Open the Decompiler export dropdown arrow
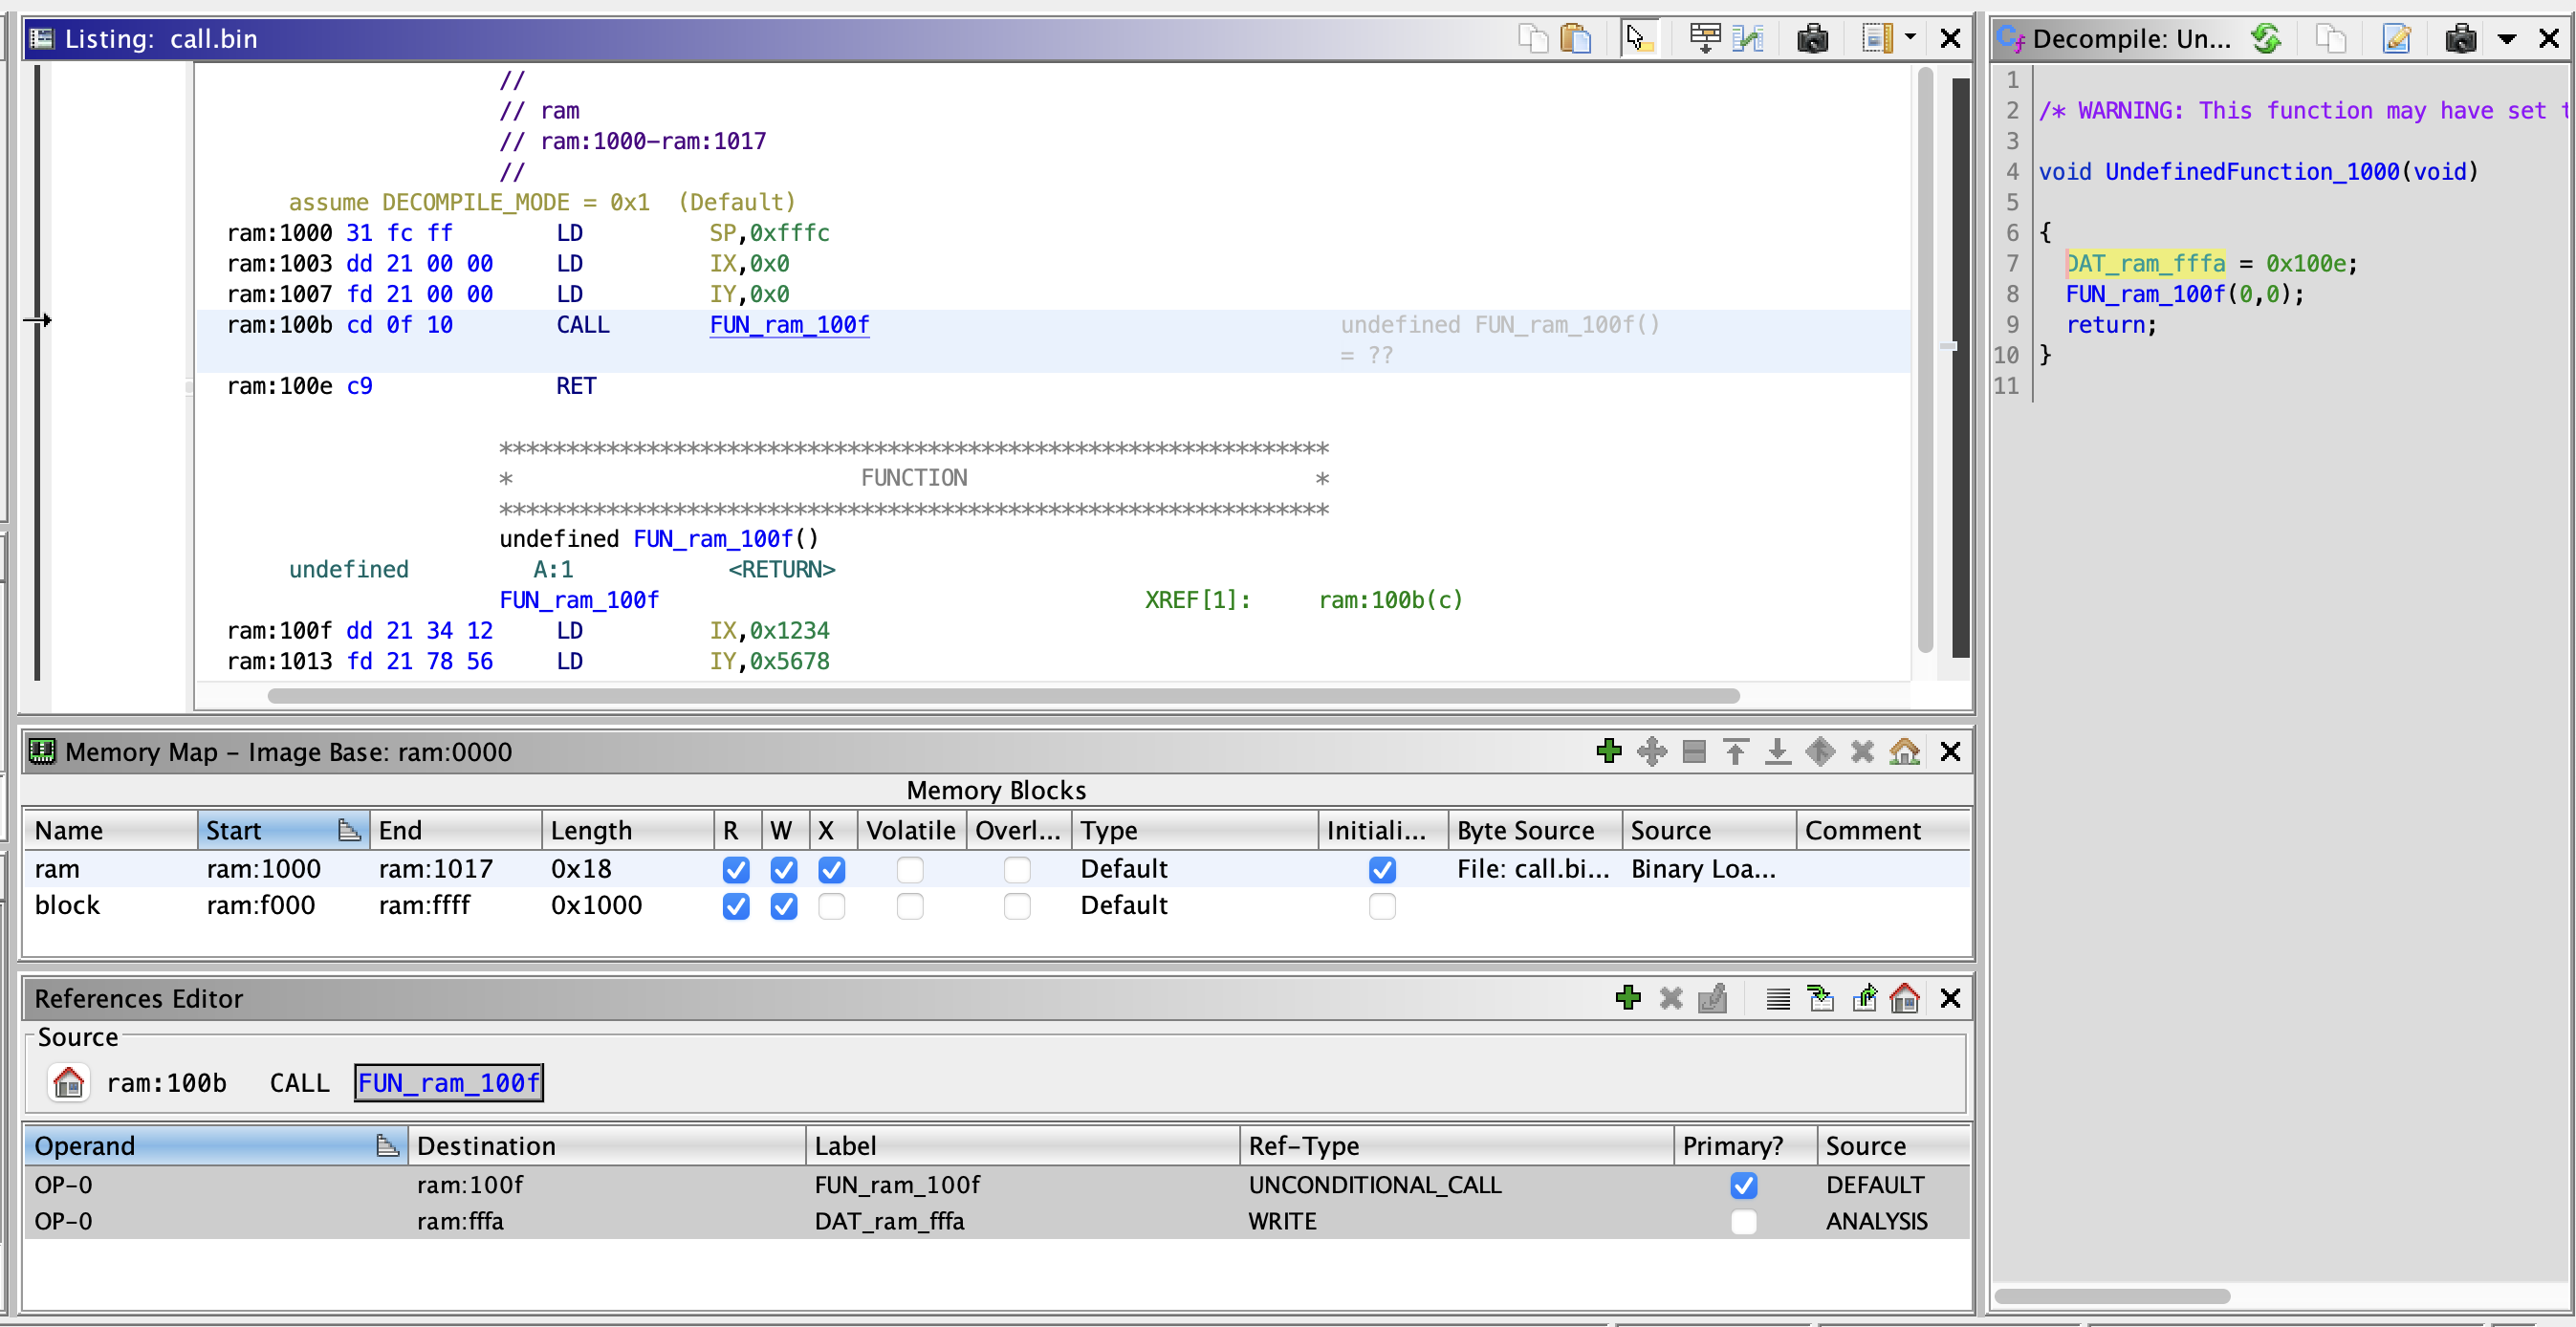 [2506, 38]
